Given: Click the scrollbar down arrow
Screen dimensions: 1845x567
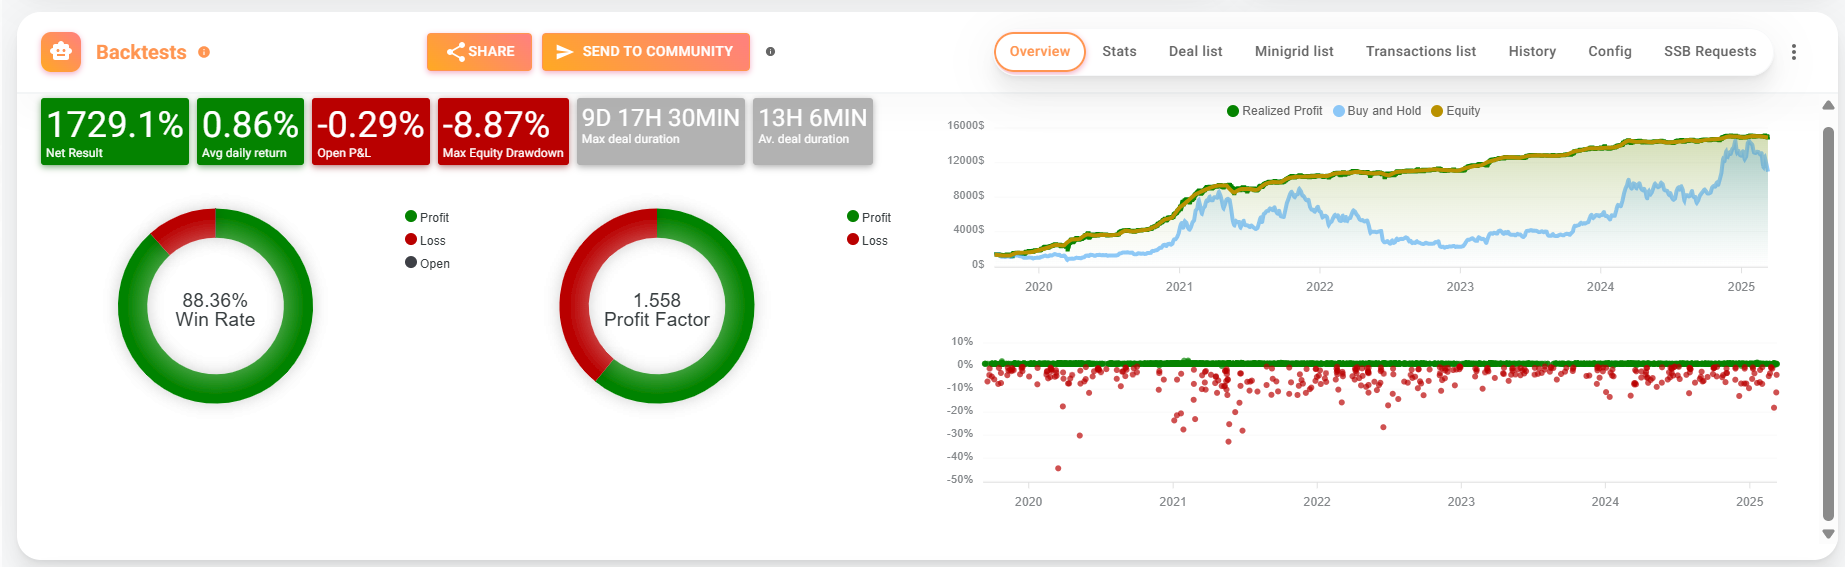Looking at the screenshot, I should [x=1828, y=534].
